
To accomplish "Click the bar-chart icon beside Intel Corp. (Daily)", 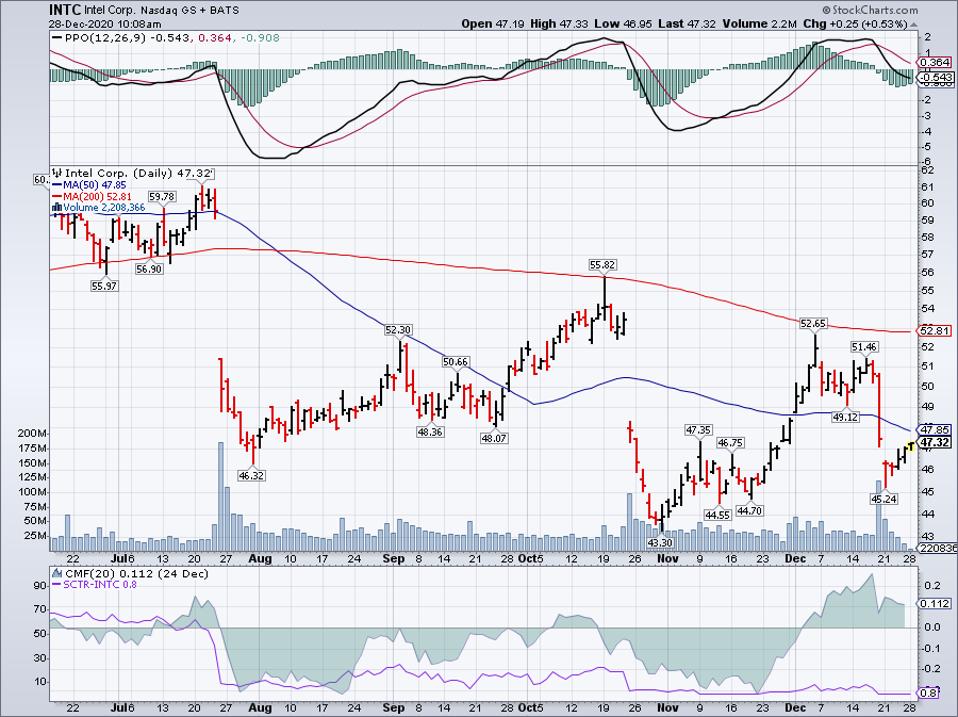I will point(59,173).
